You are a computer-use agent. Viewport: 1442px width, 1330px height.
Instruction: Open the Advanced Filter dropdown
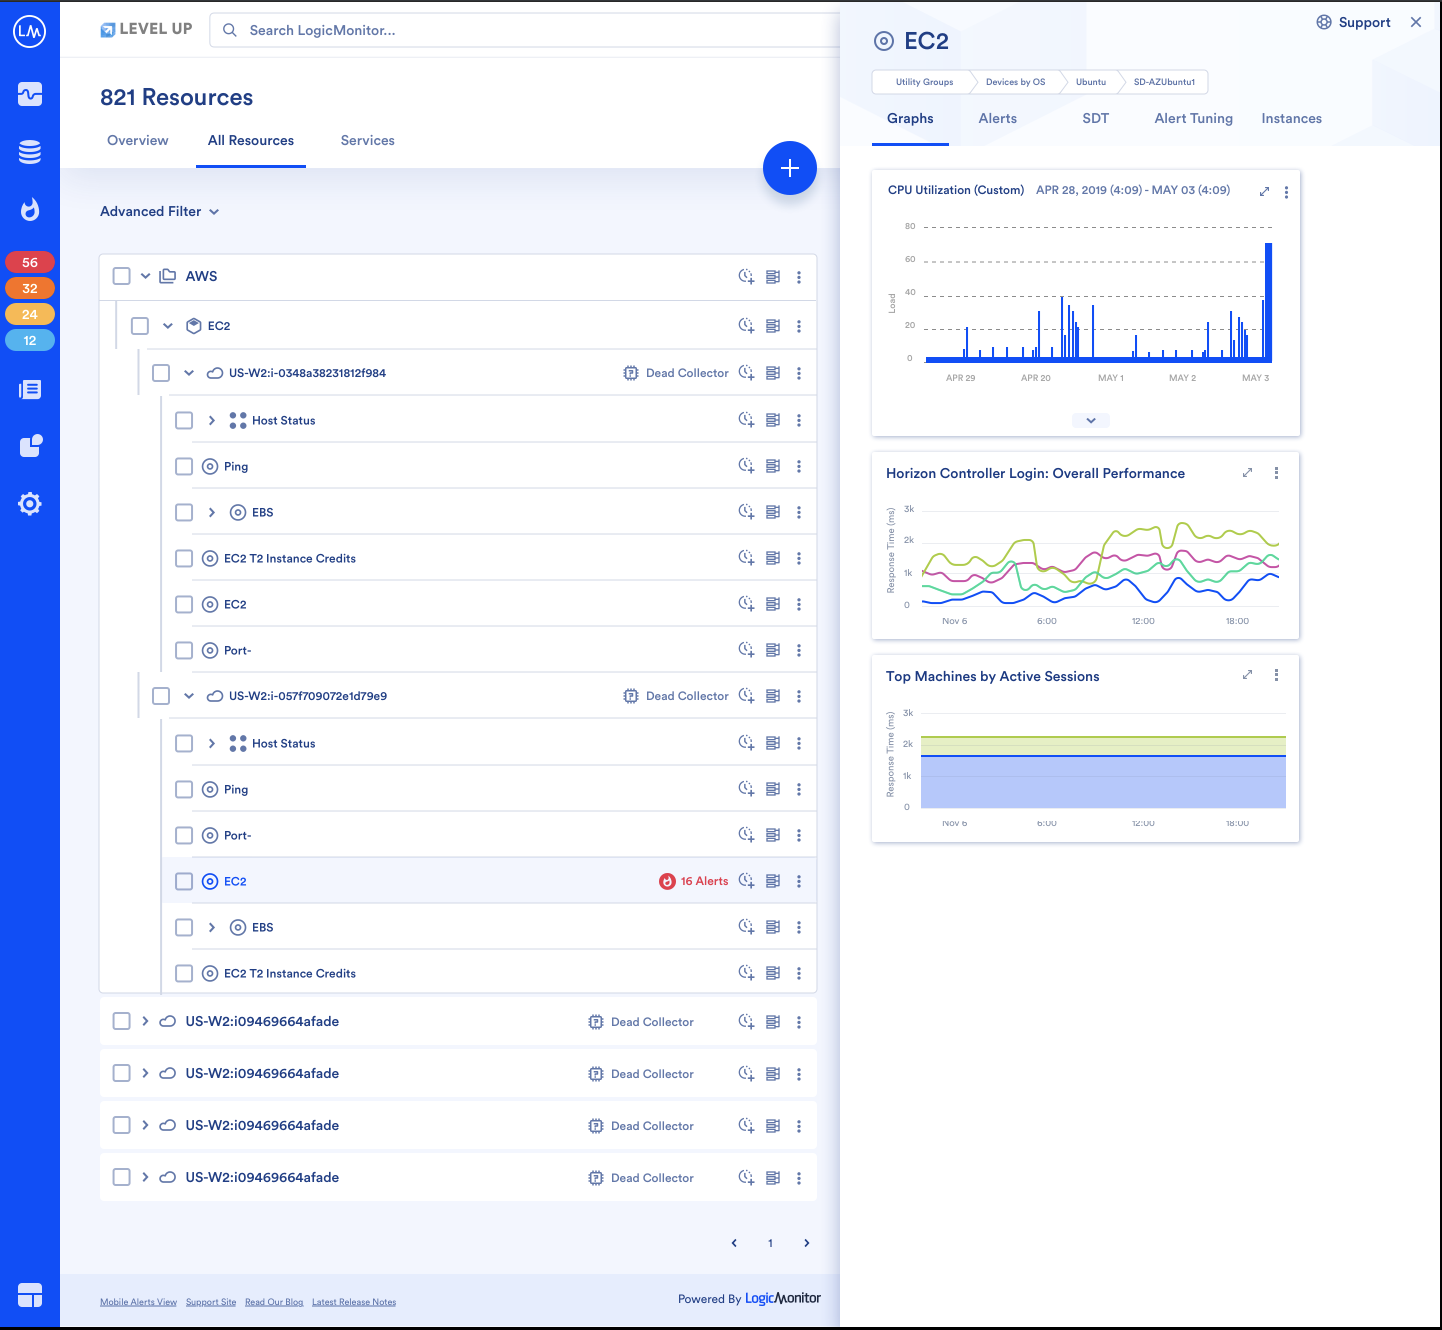point(160,211)
